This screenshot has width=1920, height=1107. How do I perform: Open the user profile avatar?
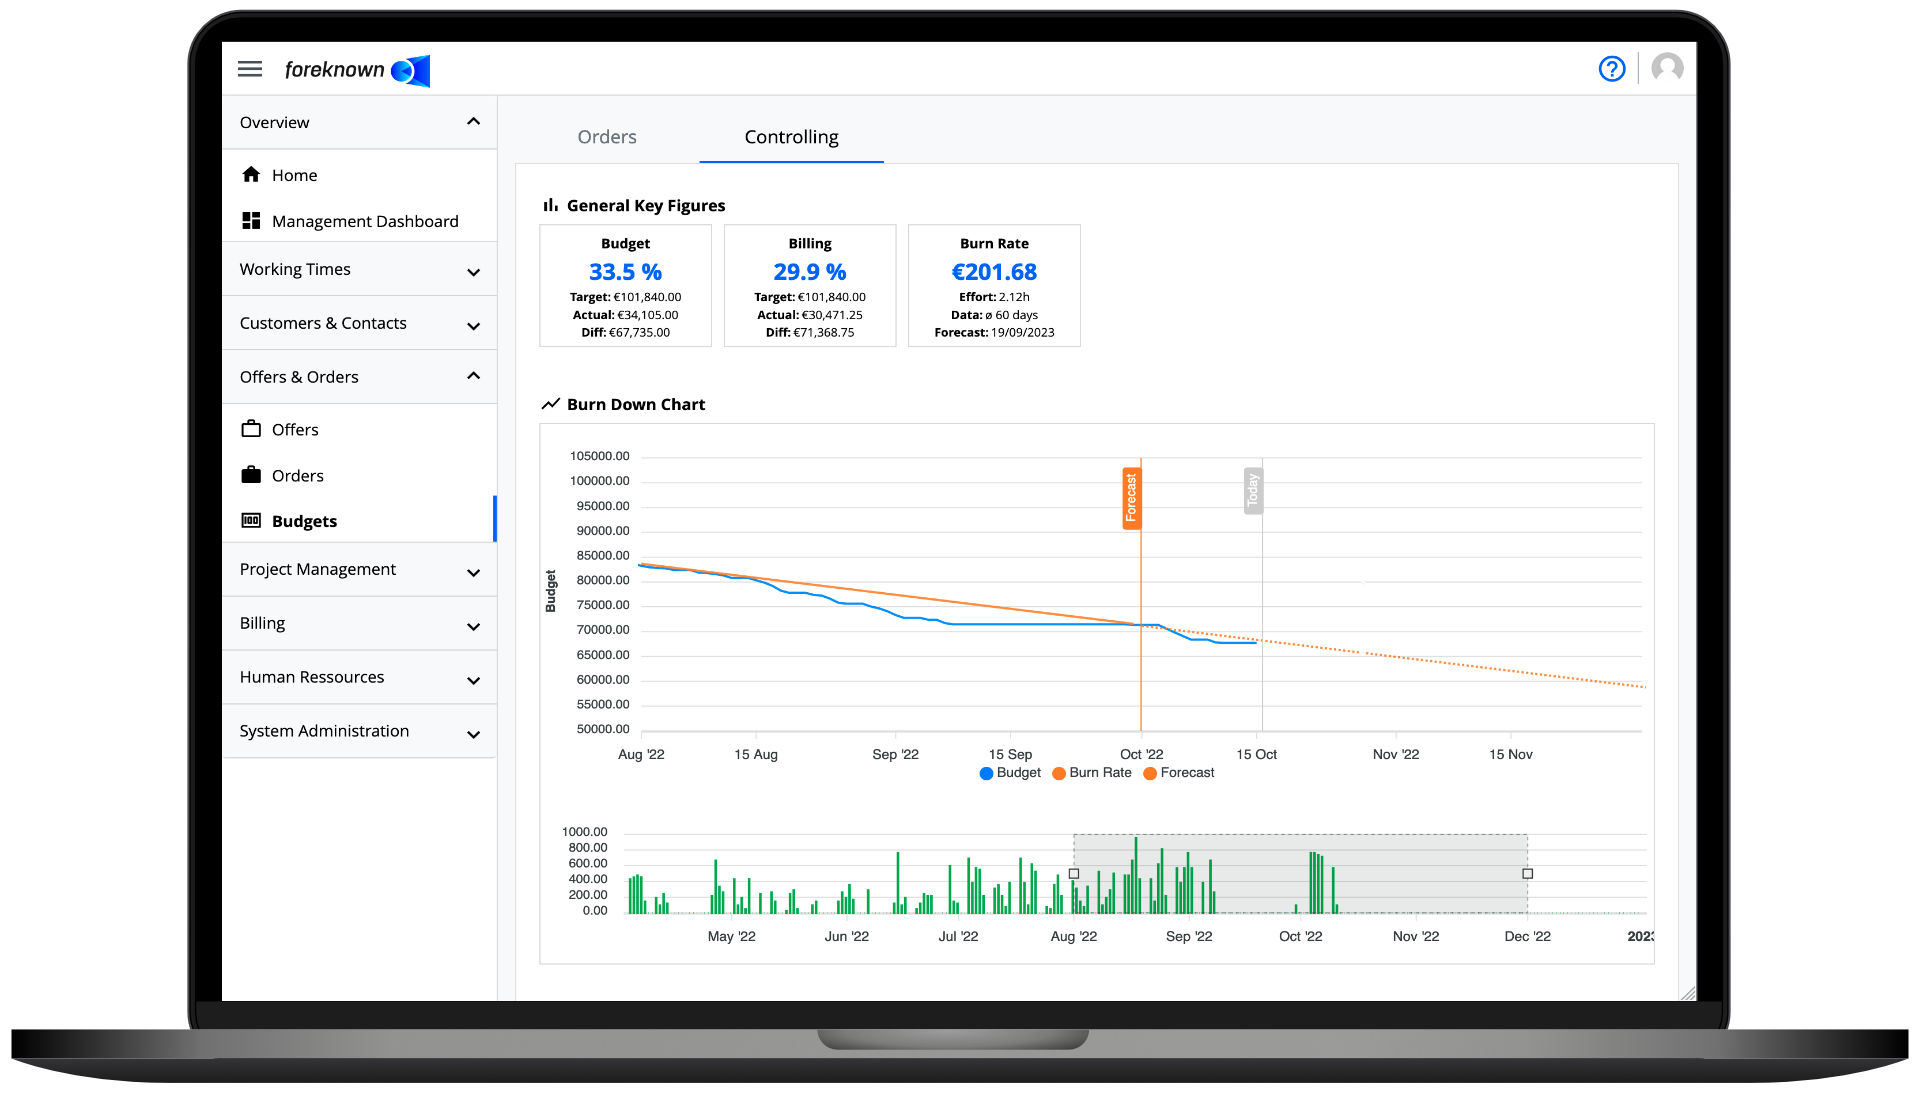click(1667, 69)
